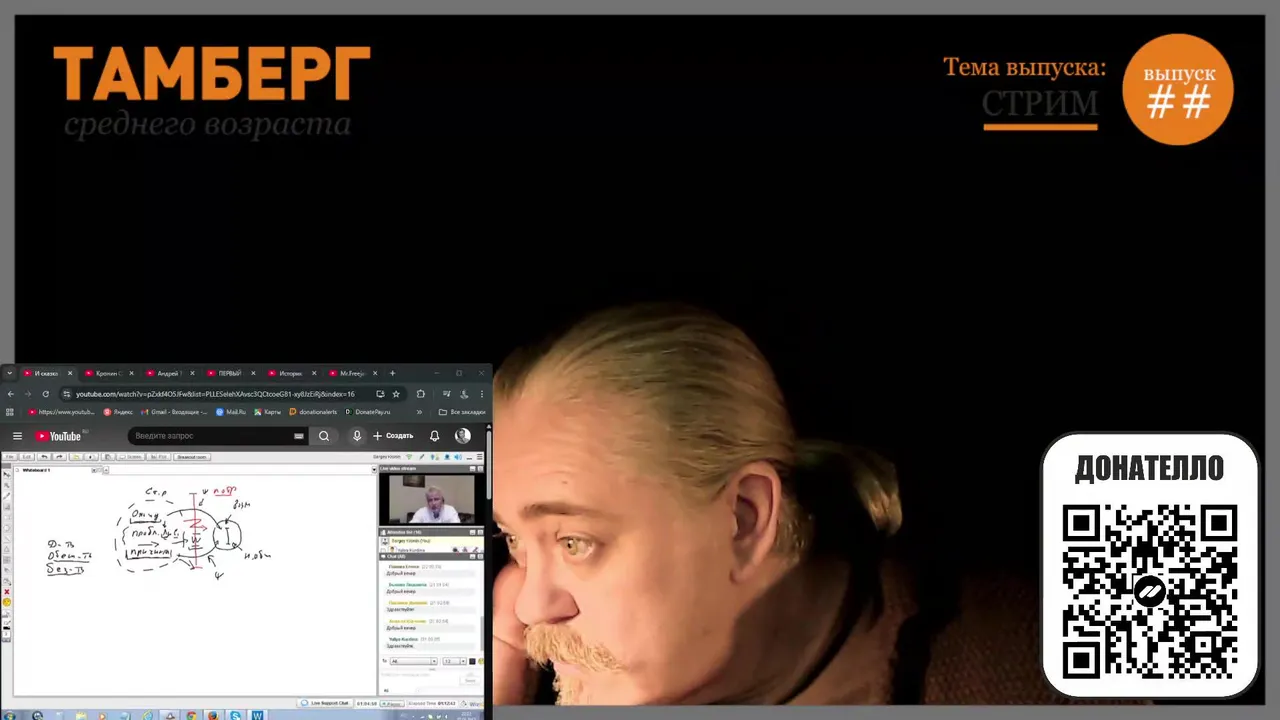Open the media control icon in Chrome toolbar
This screenshot has width=1280, height=720.
[x=446, y=394]
